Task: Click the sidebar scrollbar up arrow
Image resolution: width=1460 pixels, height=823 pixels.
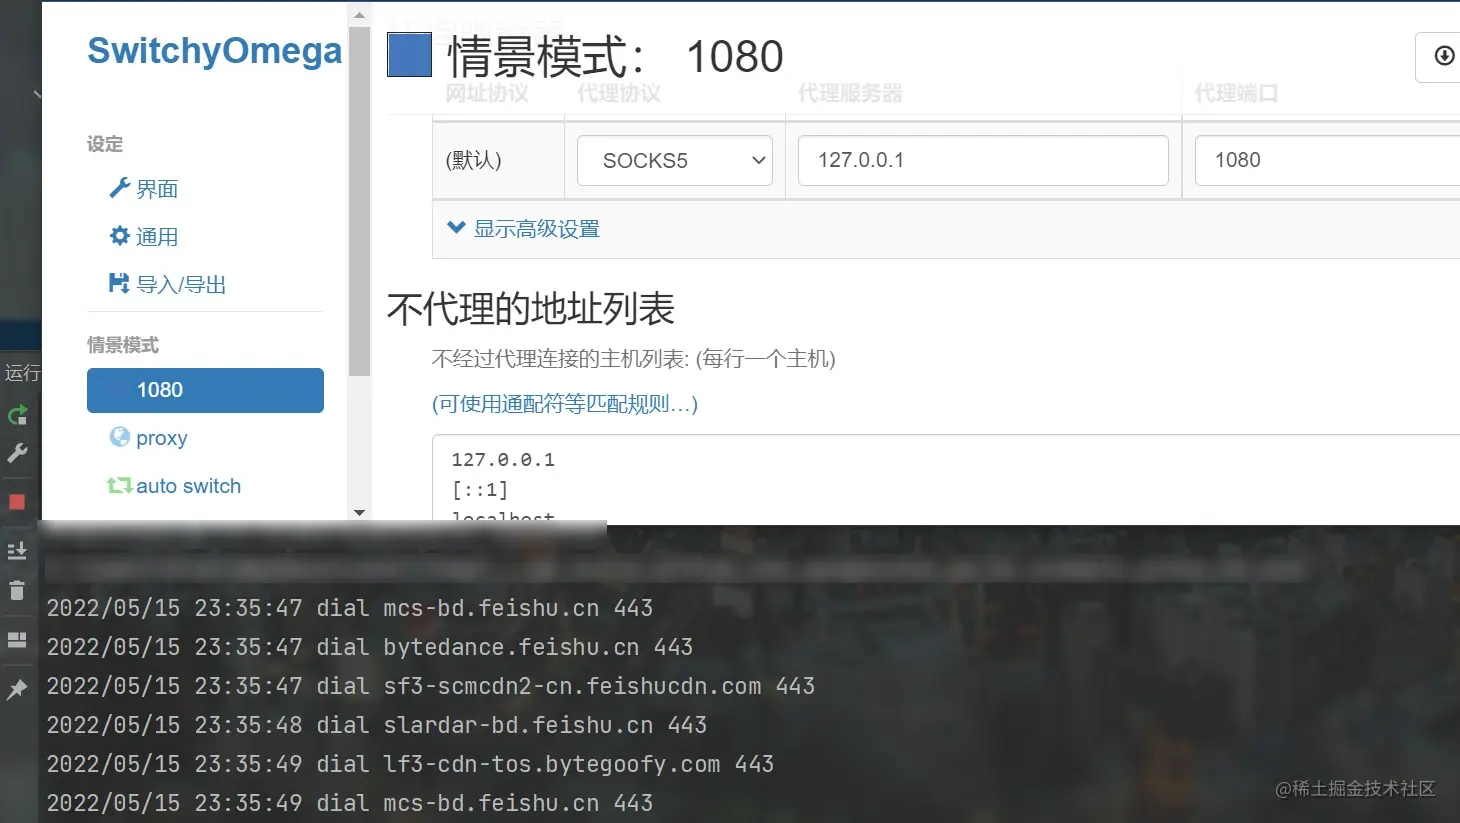Action: (359, 15)
